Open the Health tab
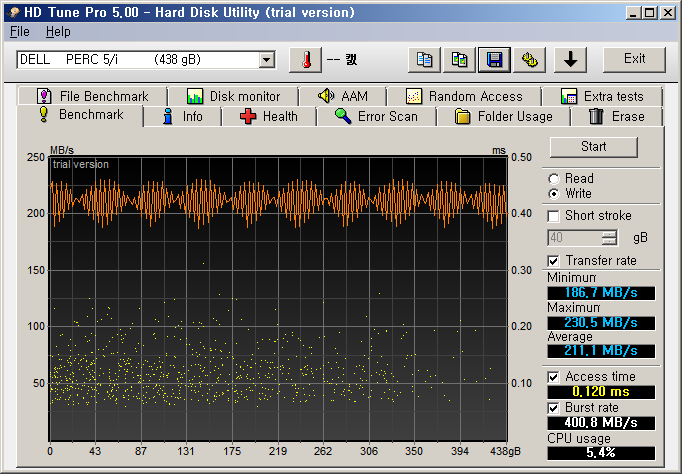The width and height of the screenshot is (682, 474). (x=269, y=117)
